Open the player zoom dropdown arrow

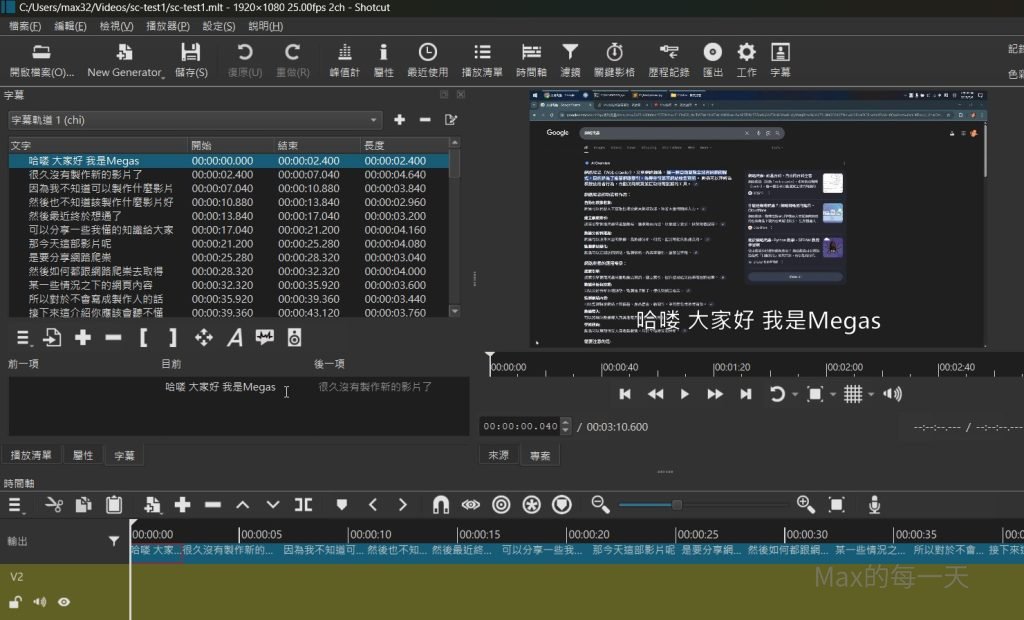pyautogui.click(x=832, y=394)
